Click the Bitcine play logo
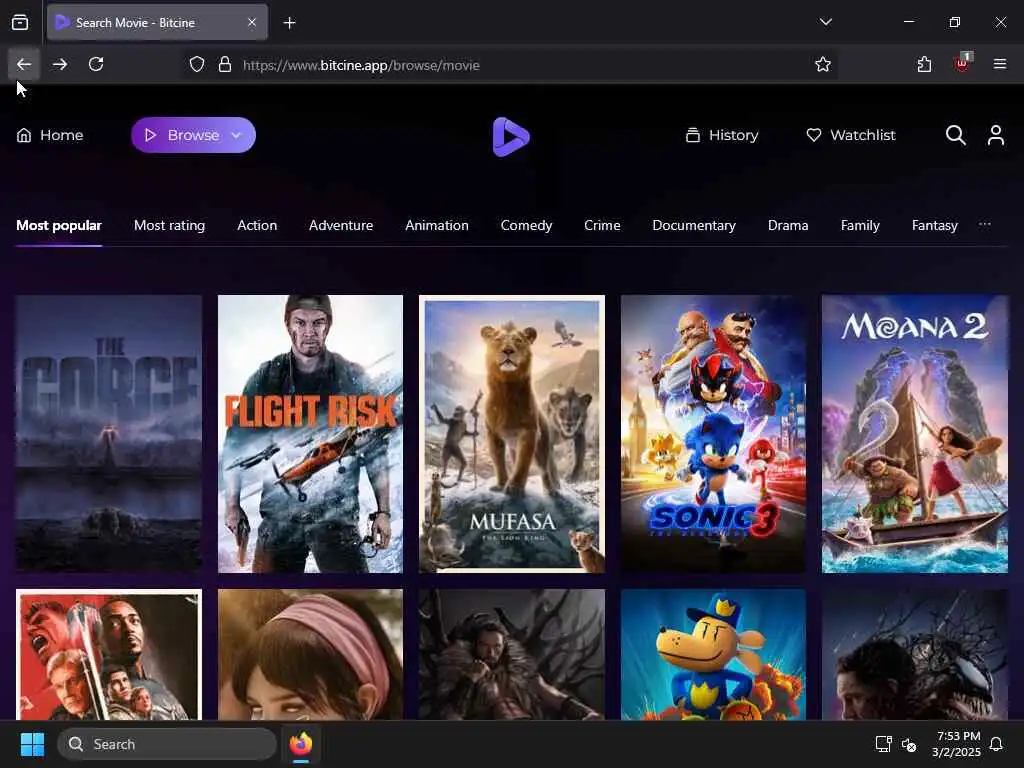1024x768 pixels. point(511,136)
